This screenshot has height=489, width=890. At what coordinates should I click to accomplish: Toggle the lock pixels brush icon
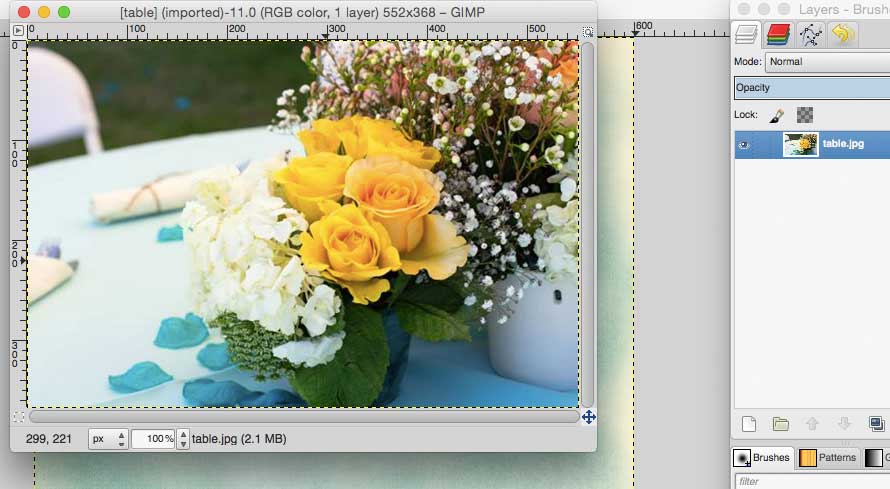(776, 115)
